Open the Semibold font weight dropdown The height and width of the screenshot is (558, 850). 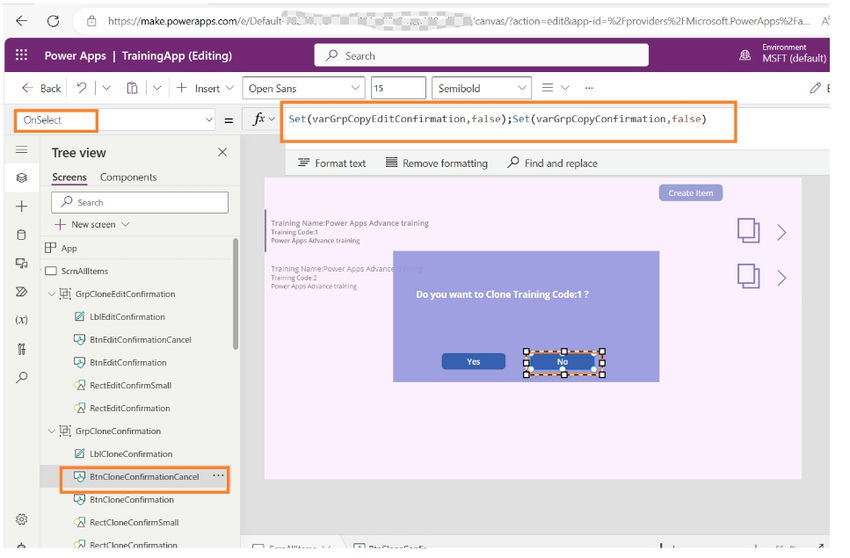tap(481, 88)
